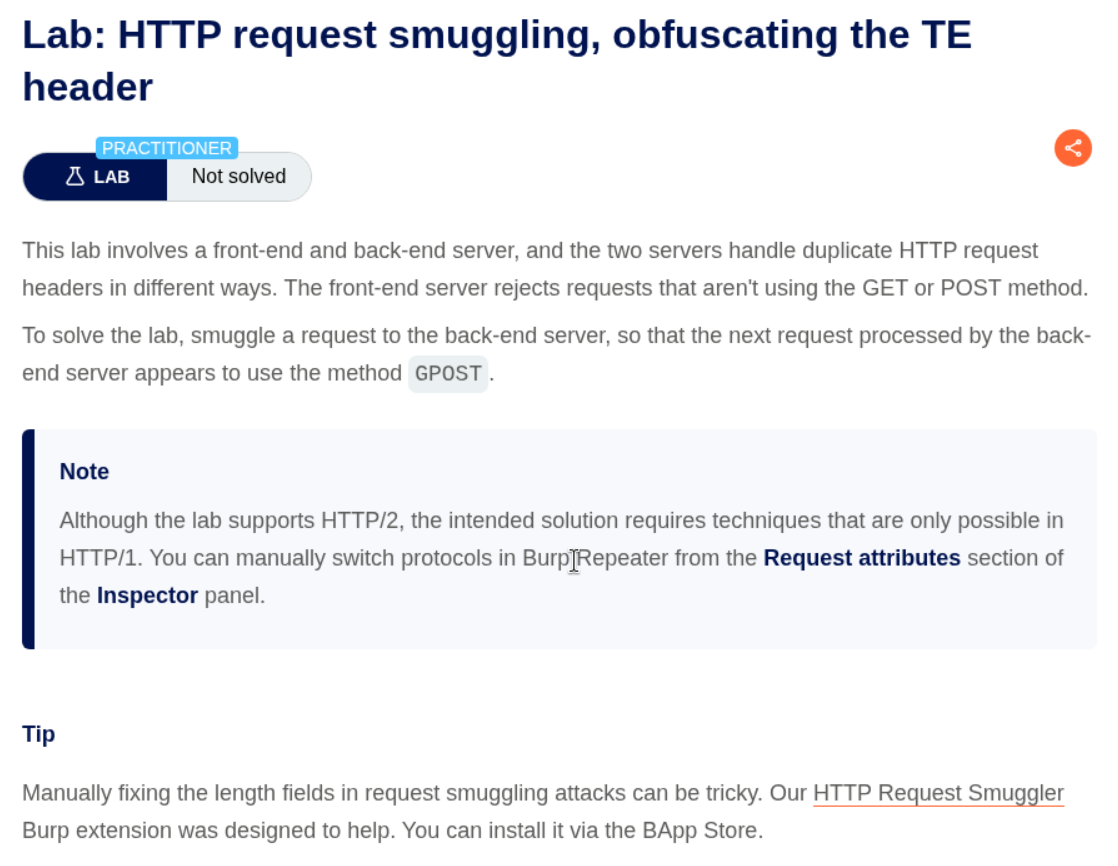Viewport: 1118px width, 866px height.
Task: Click the 'Tip' heading
Action: point(39,734)
